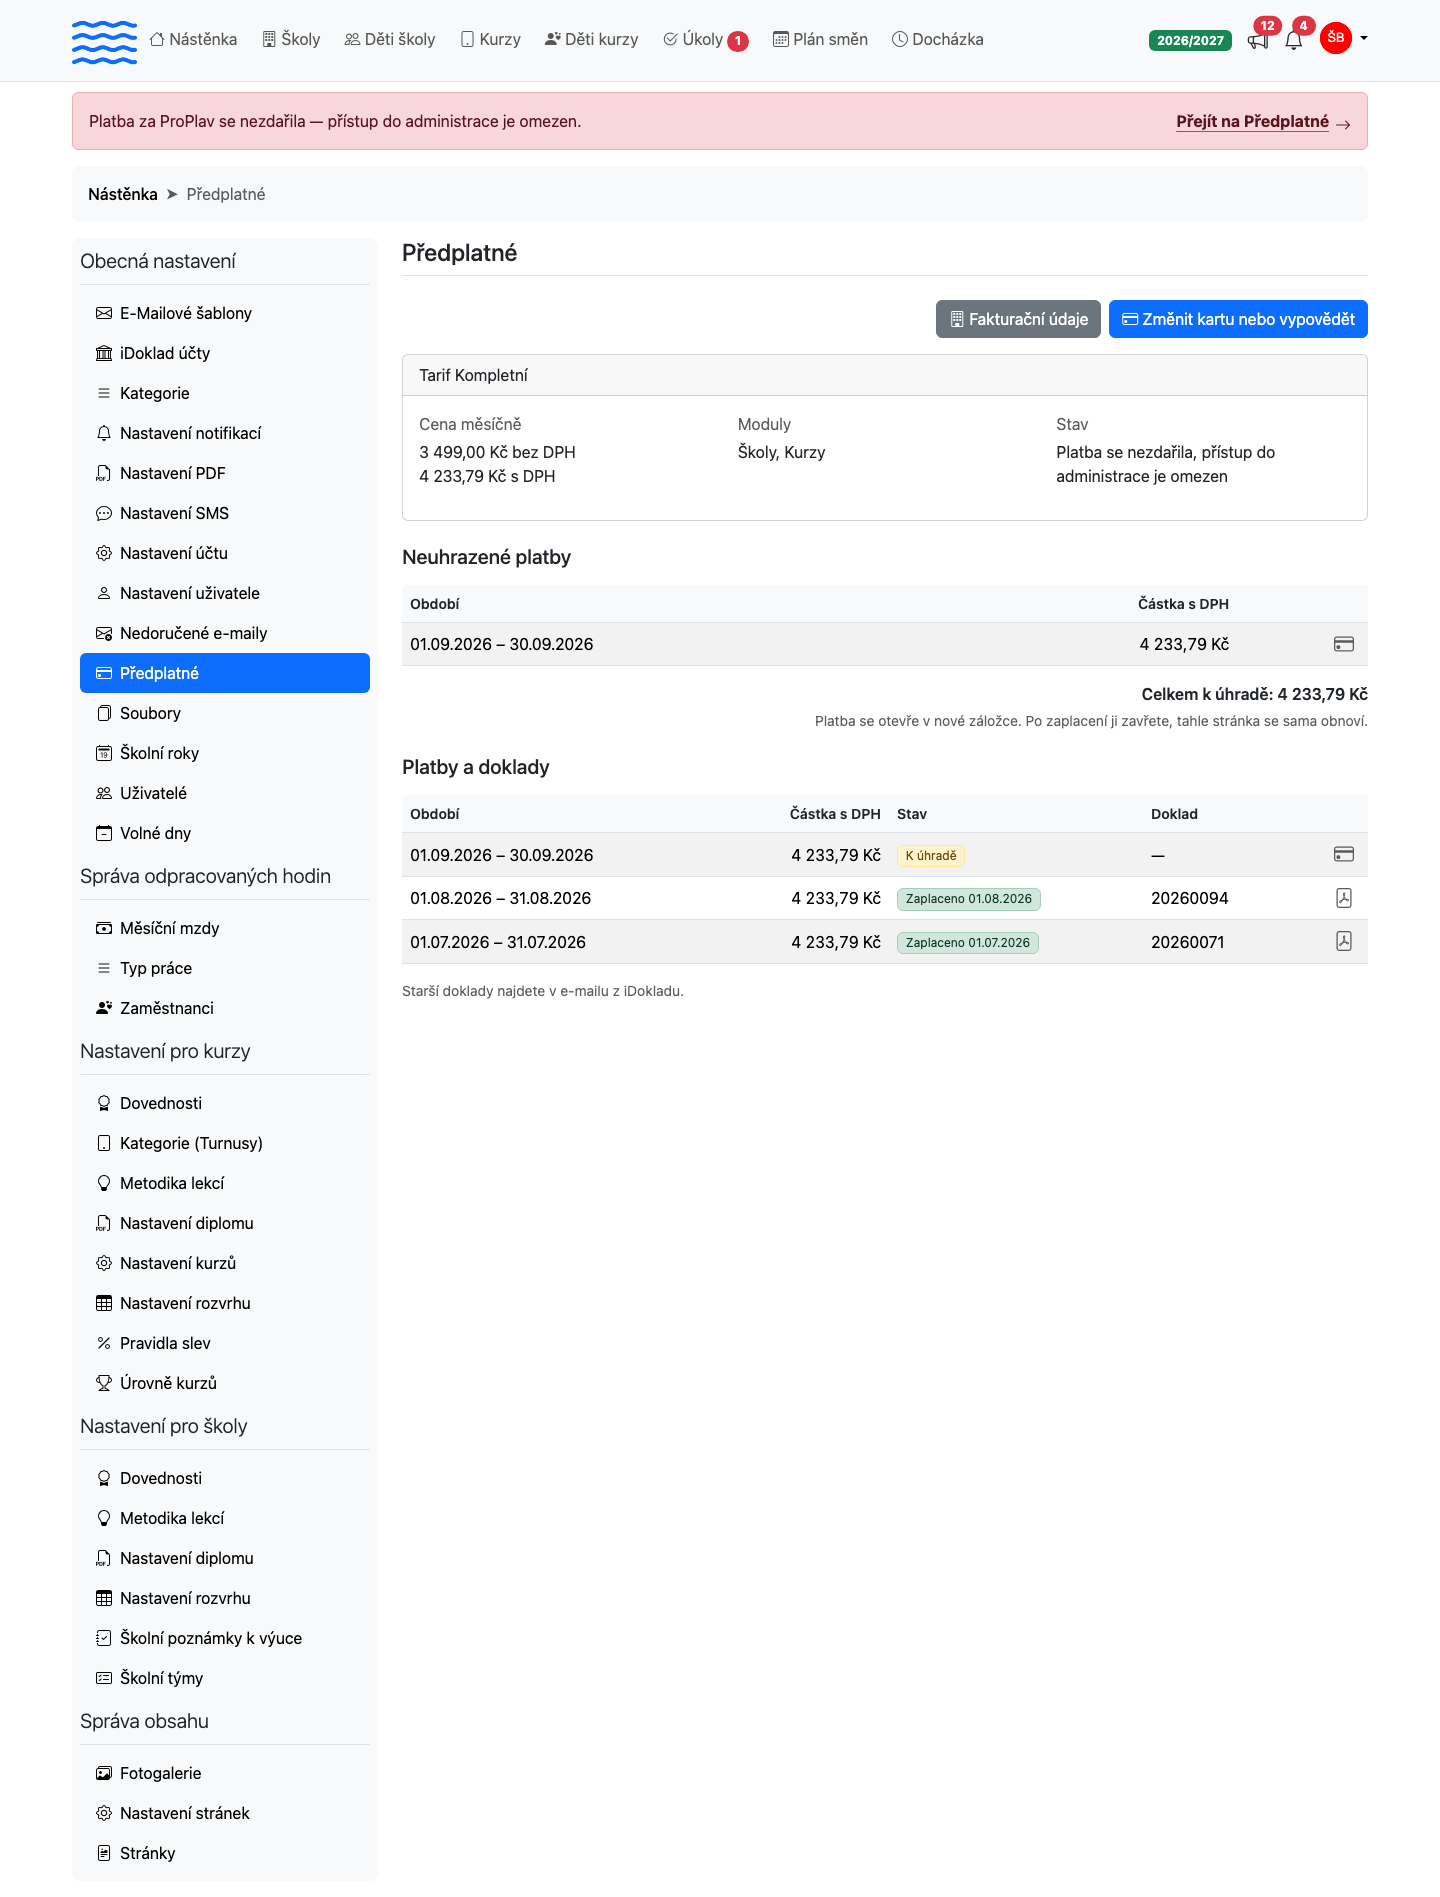Open Úkoly in the top navigation

point(705,39)
